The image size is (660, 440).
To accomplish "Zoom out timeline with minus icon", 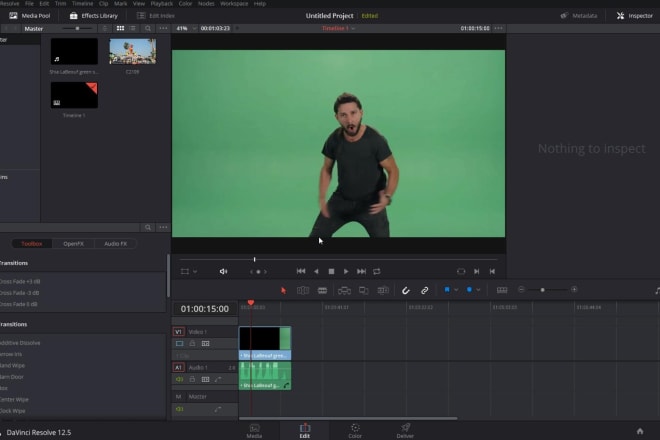I will (521, 289).
